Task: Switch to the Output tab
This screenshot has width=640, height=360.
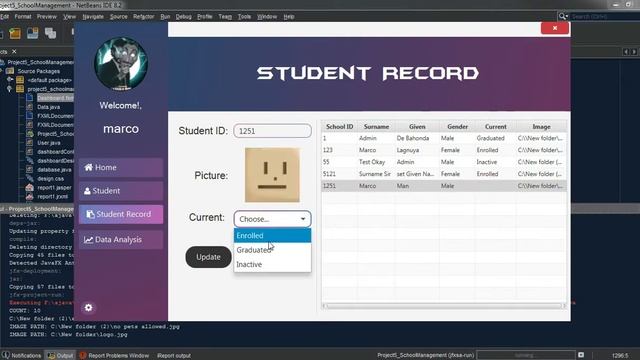Action: coord(60,355)
